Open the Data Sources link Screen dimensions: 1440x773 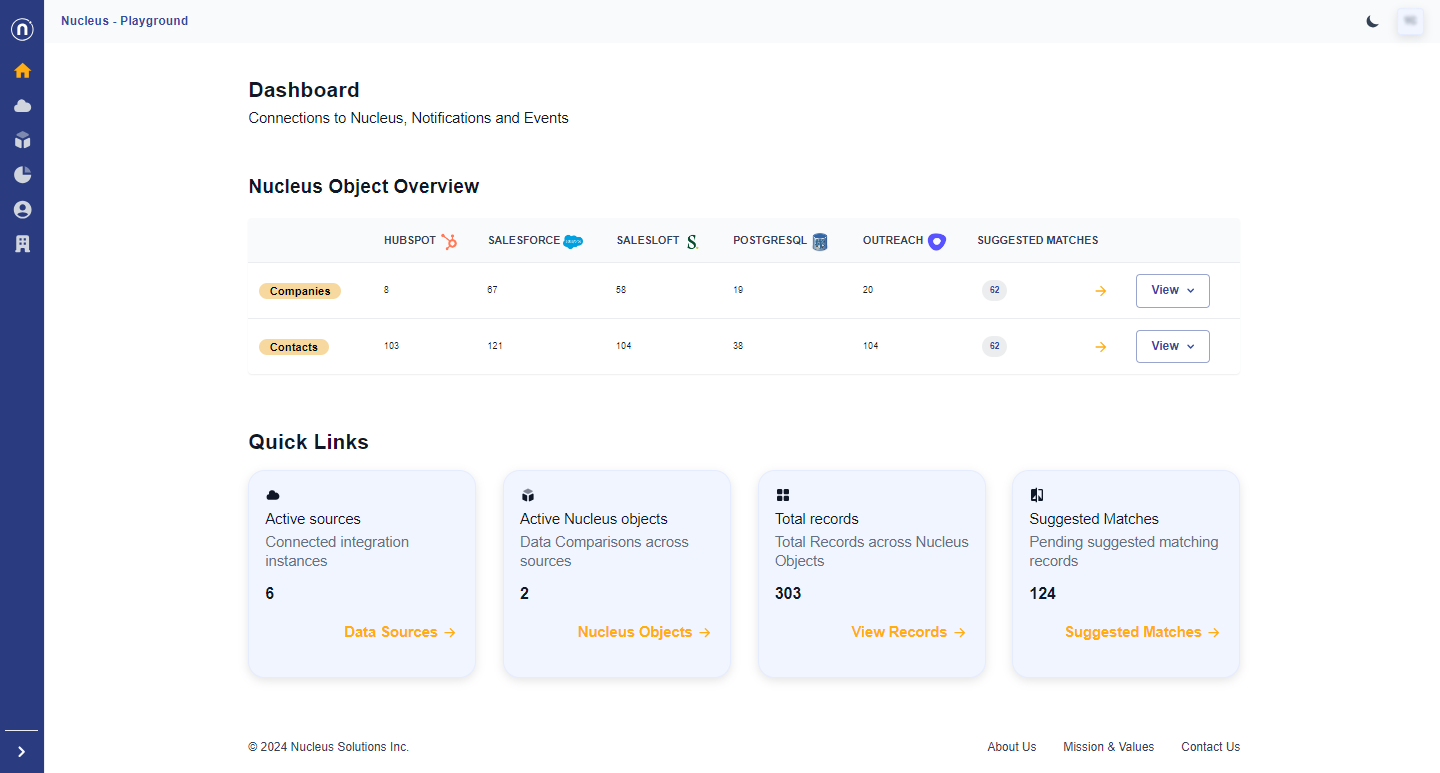[x=400, y=632]
